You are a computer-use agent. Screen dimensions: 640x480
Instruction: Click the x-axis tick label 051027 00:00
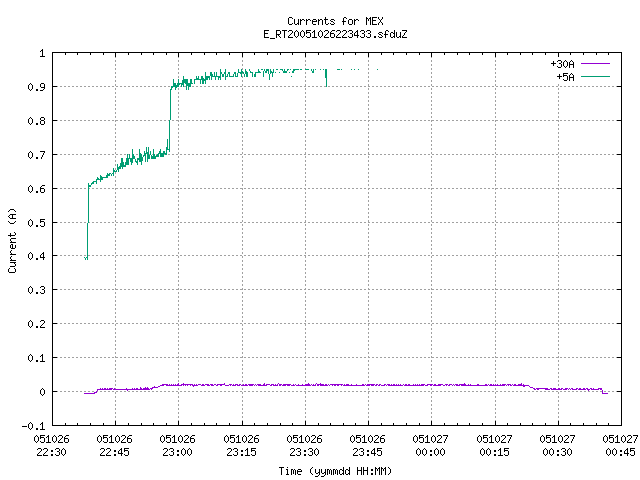point(431,446)
